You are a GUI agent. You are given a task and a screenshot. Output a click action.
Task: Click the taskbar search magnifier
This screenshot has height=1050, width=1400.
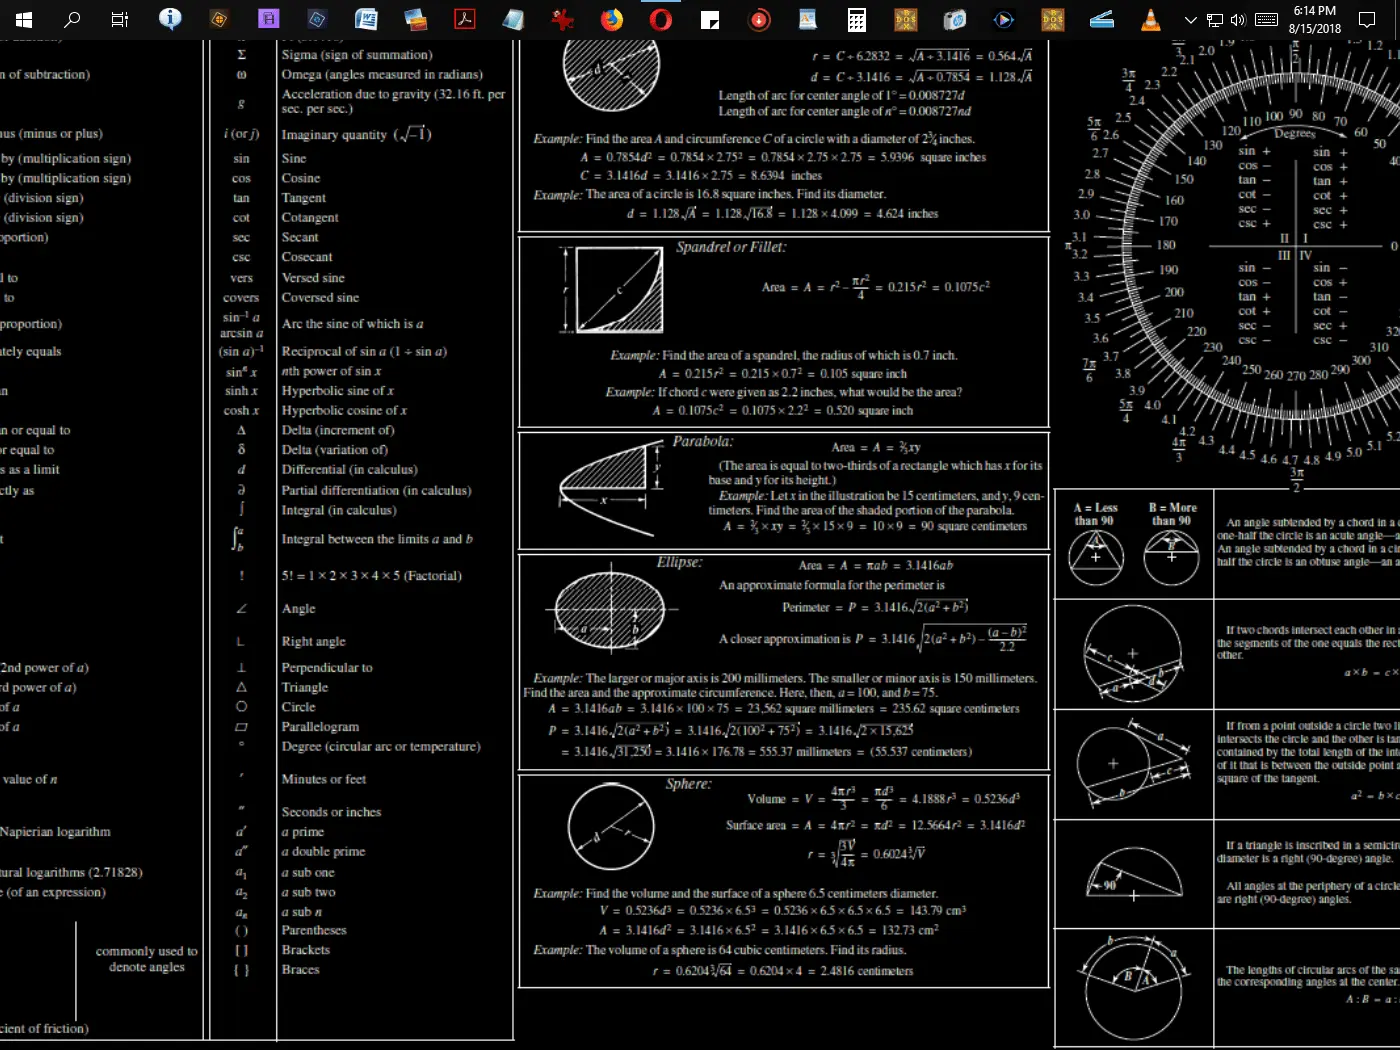[72, 20]
